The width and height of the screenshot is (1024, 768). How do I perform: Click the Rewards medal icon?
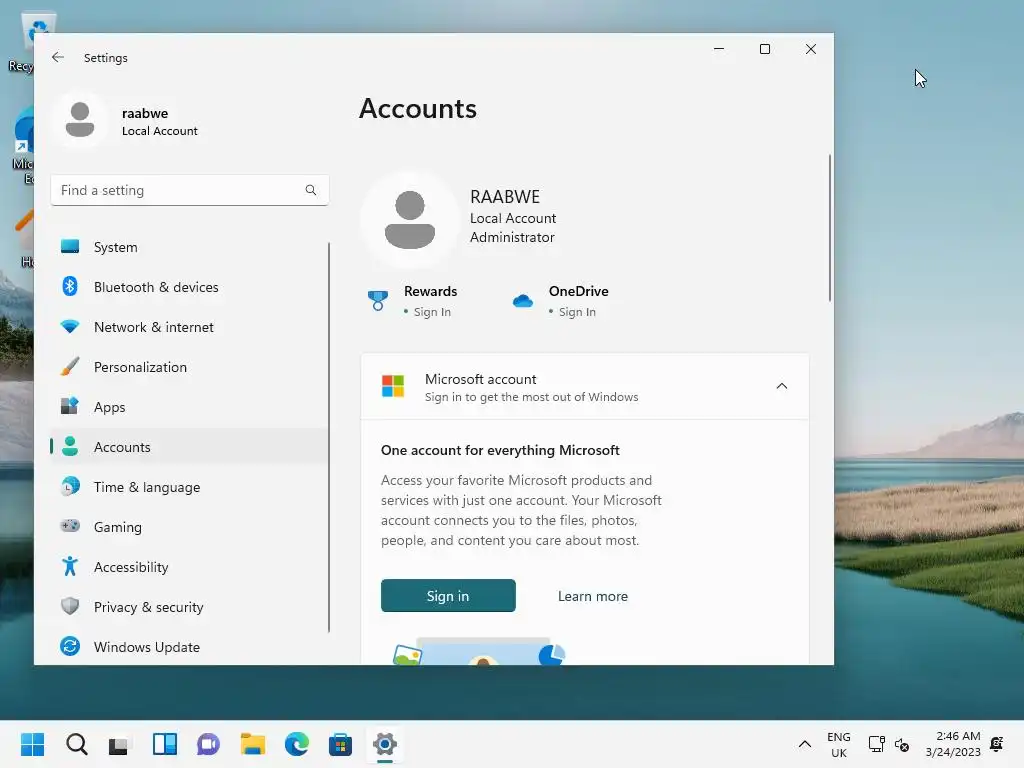click(377, 300)
